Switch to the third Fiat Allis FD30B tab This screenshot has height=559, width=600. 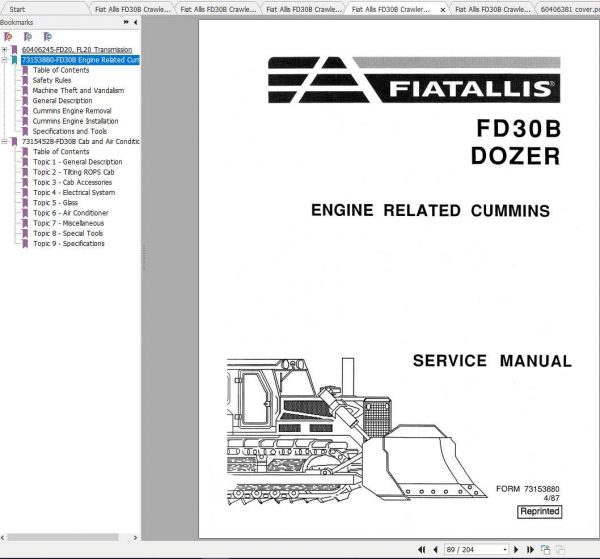tap(304, 9)
